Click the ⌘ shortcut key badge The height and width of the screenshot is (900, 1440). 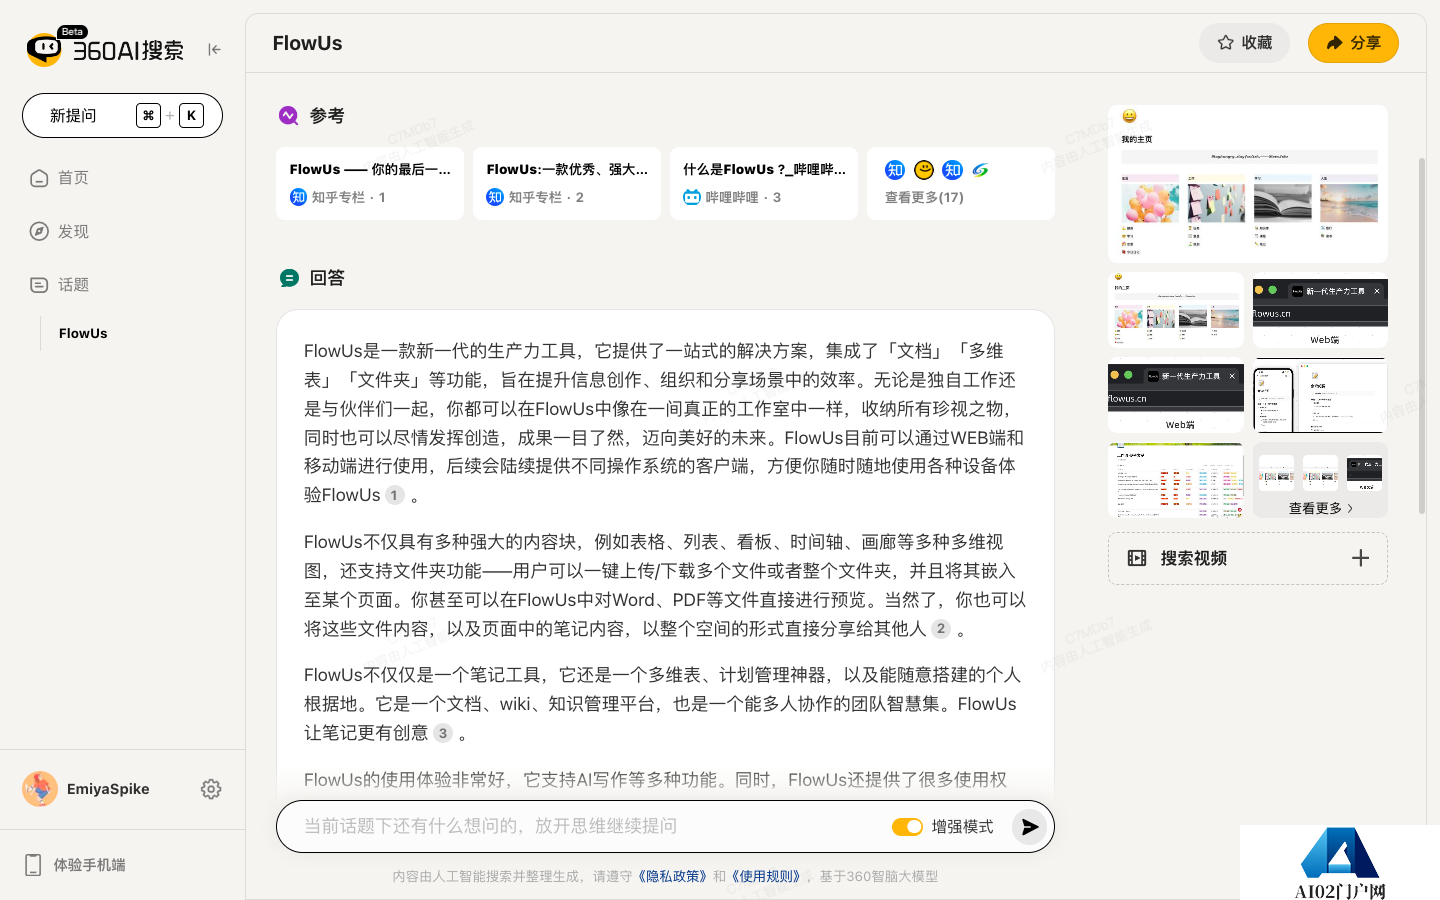149,115
